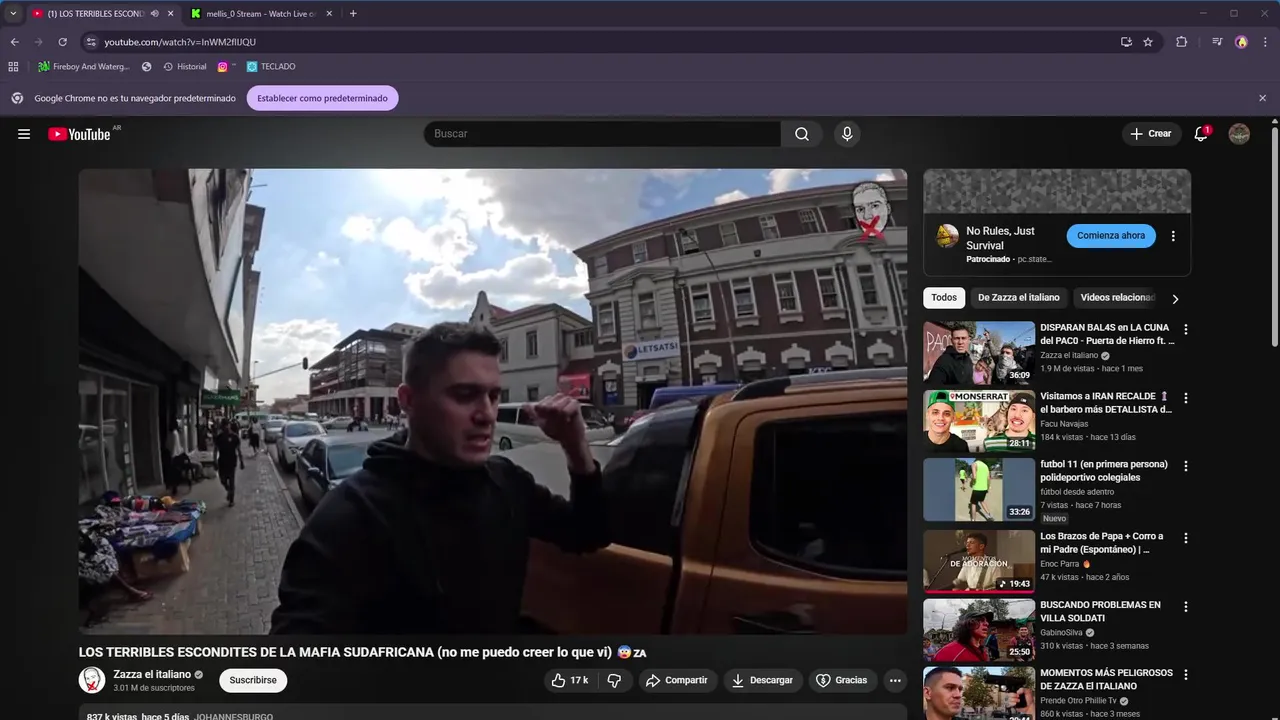Viewport: 1280px width, 720px height.
Task: Click Comienza ahora ad button
Action: 1111,236
